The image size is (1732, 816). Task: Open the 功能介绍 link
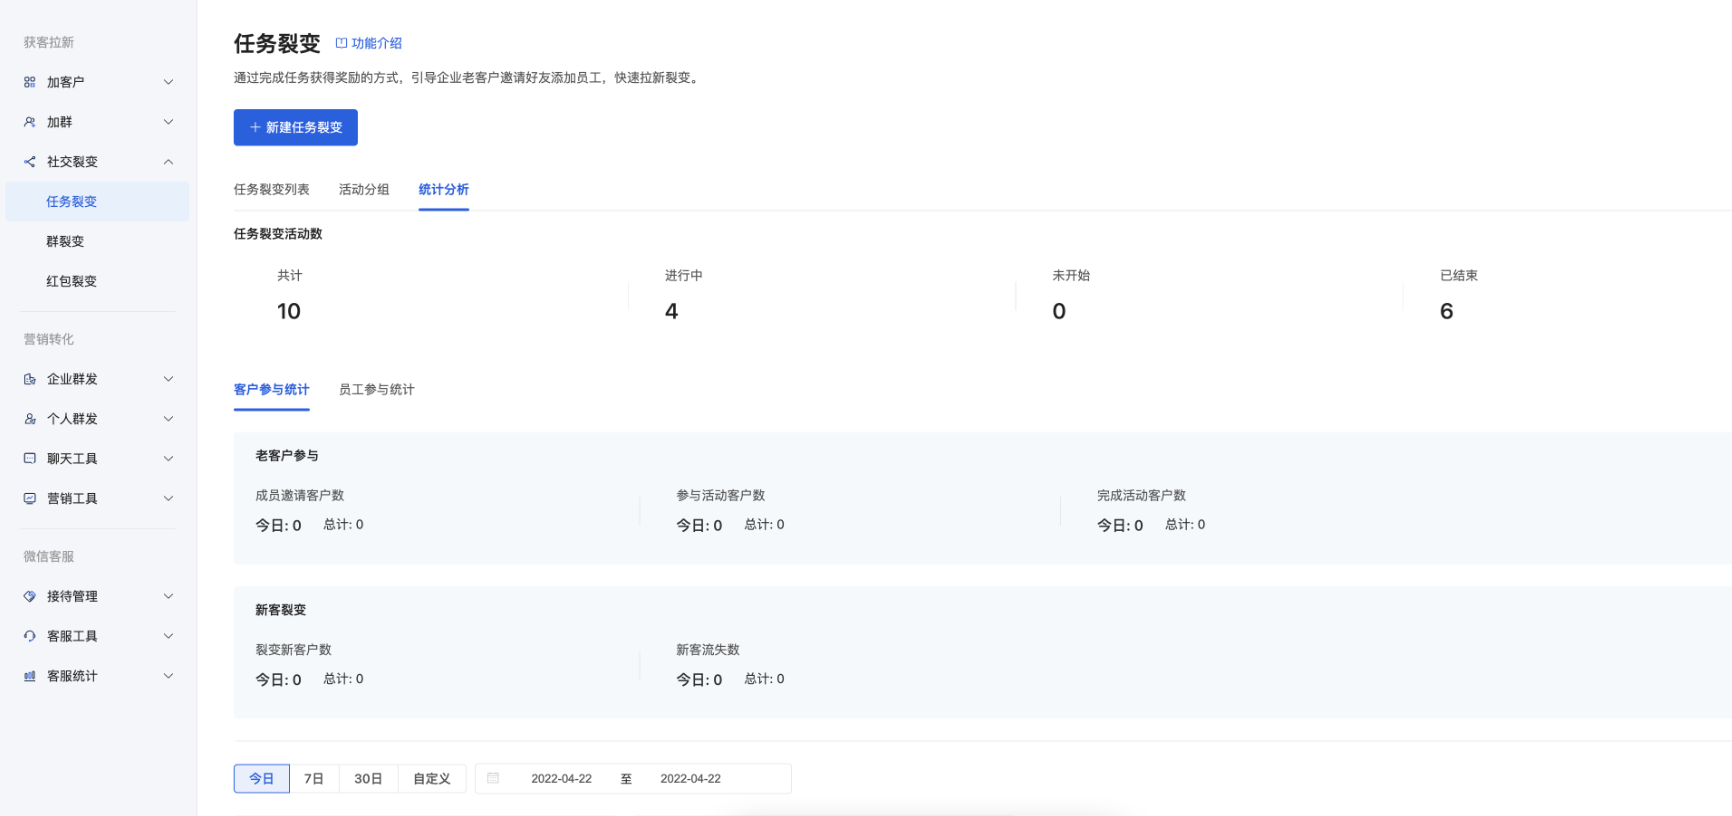(369, 43)
